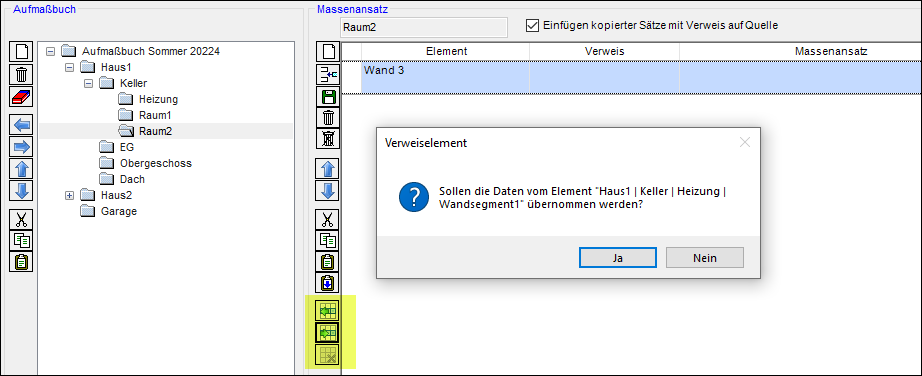Click the trash icon in Aufmaßbuch toolbar

coord(21,74)
